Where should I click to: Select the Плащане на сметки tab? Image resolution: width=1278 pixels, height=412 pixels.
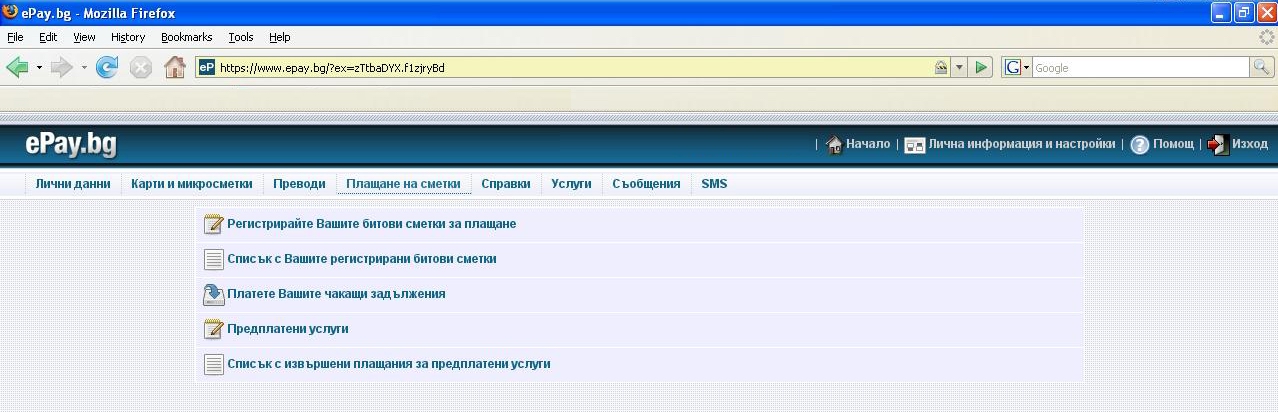point(403,184)
